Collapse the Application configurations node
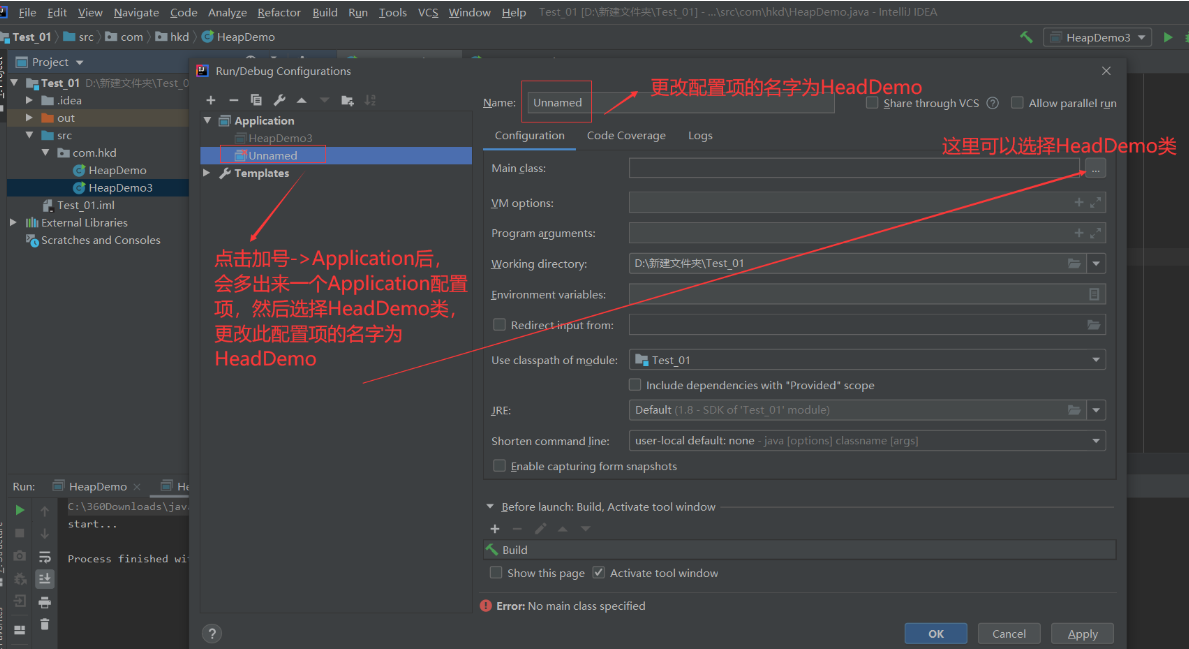Image resolution: width=1189 pixels, height=649 pixels. point(207,121)
